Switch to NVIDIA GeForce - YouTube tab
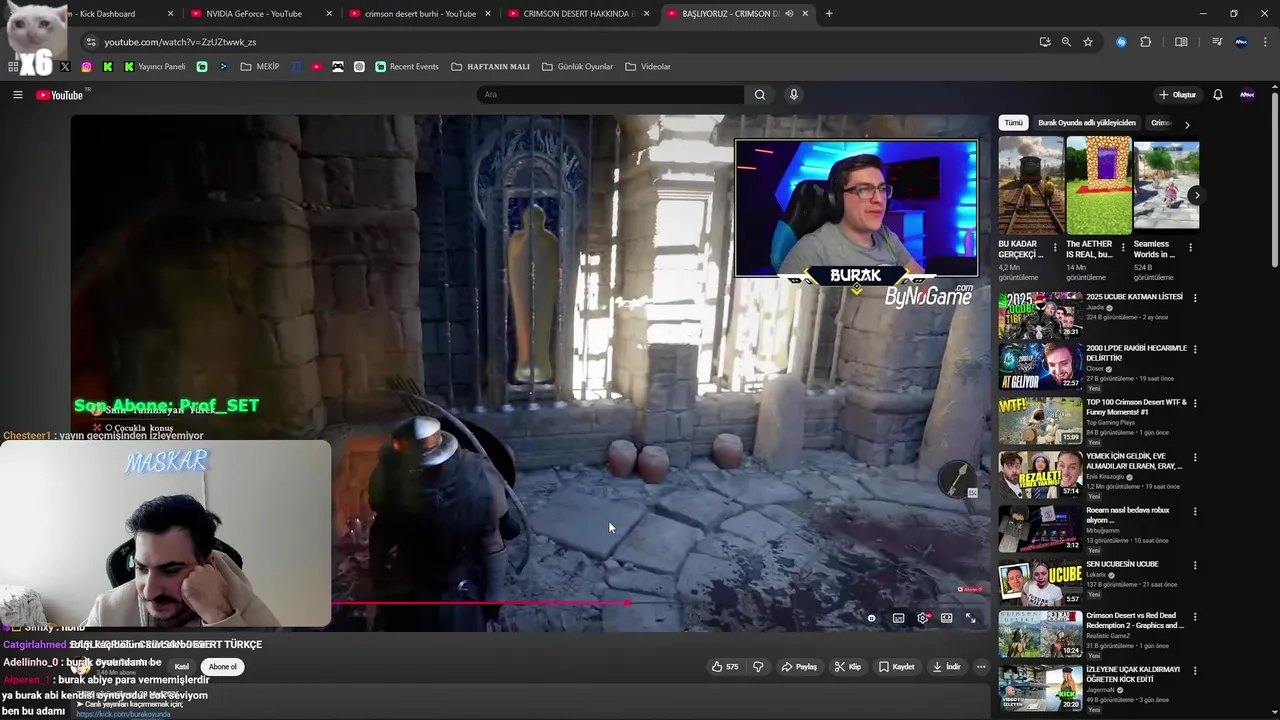This screenshot has width=1280, height=720. tap(260, 14)
